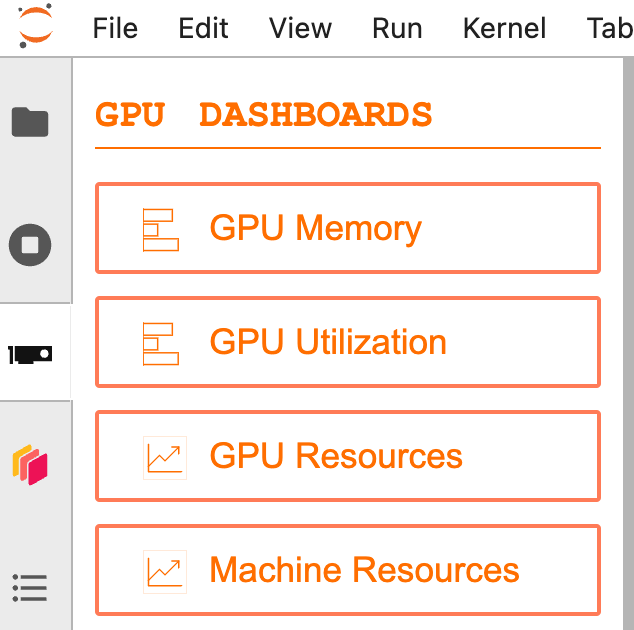The image size is (634, 630).
Task: Launch the GPU Utilization dashboard
Action: click(347, 342)
